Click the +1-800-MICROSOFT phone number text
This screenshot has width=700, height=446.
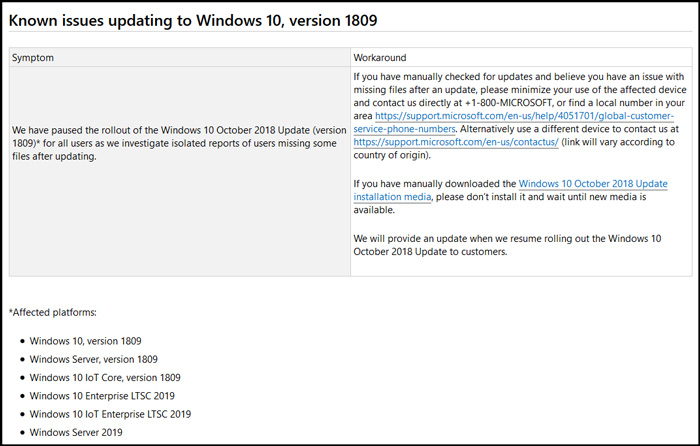pos(508,103)
